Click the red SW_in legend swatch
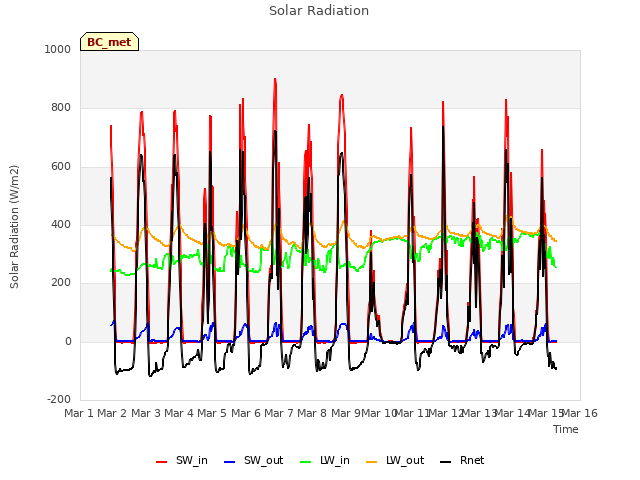The width and height of the screenshot is (640, 480). [x=162, y=462]
